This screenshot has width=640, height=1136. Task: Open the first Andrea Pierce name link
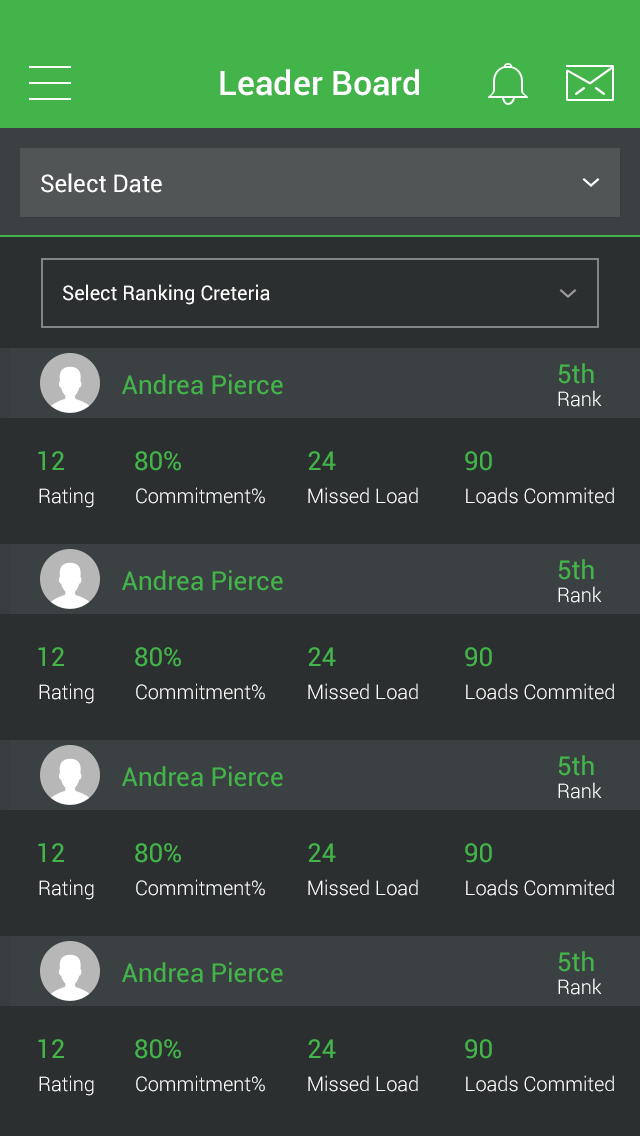pyautogui.click(x=202, y=385)
